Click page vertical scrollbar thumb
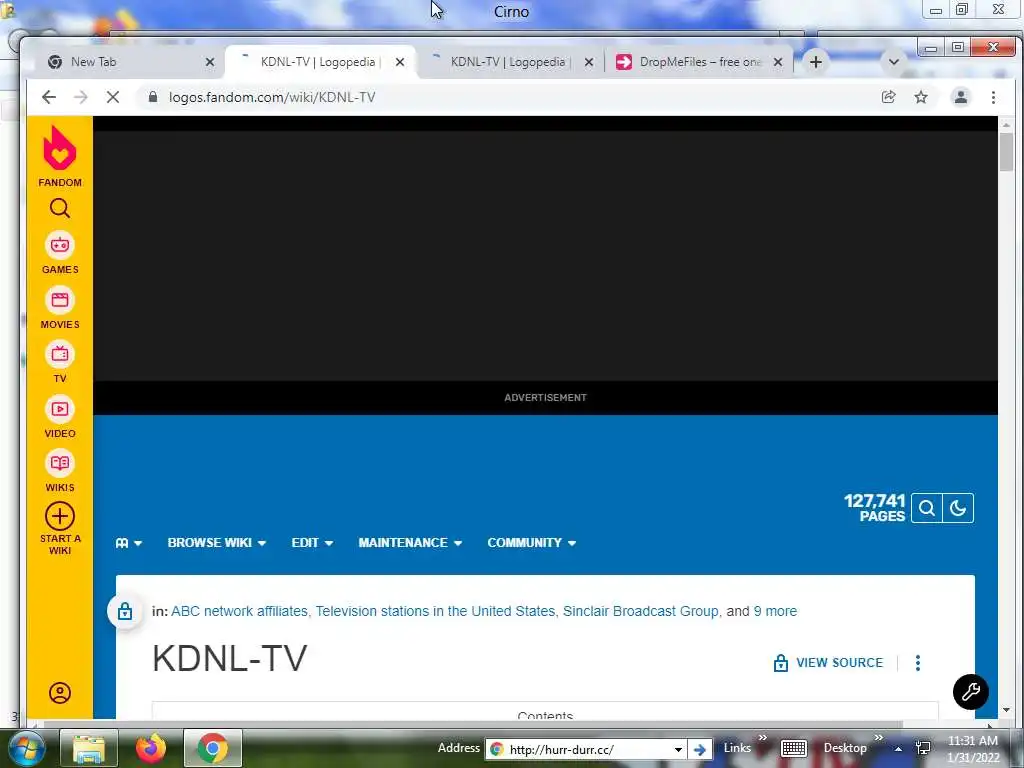 [1006, 152]
